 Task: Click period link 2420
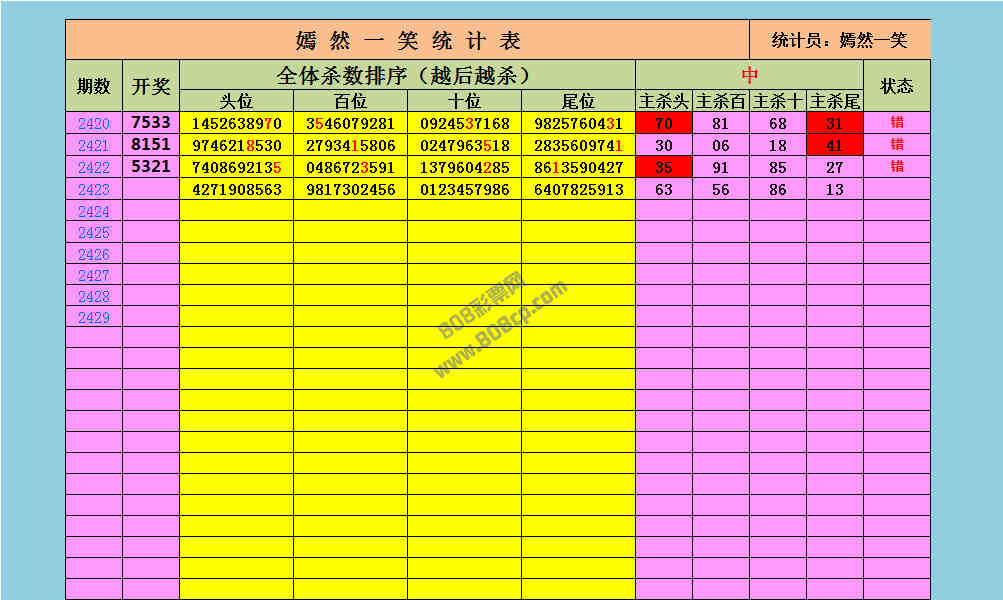pyautogui.click(x=94, y=124)
